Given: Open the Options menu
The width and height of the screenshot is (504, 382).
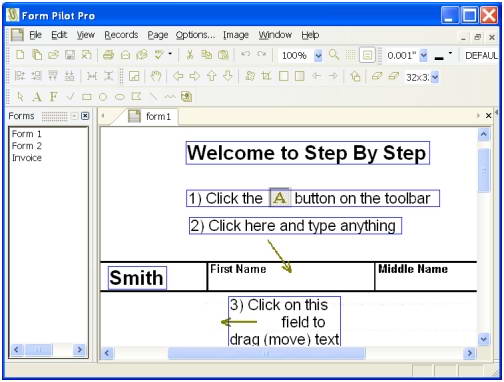Looking at the screenshot, I should coord(195,35).
